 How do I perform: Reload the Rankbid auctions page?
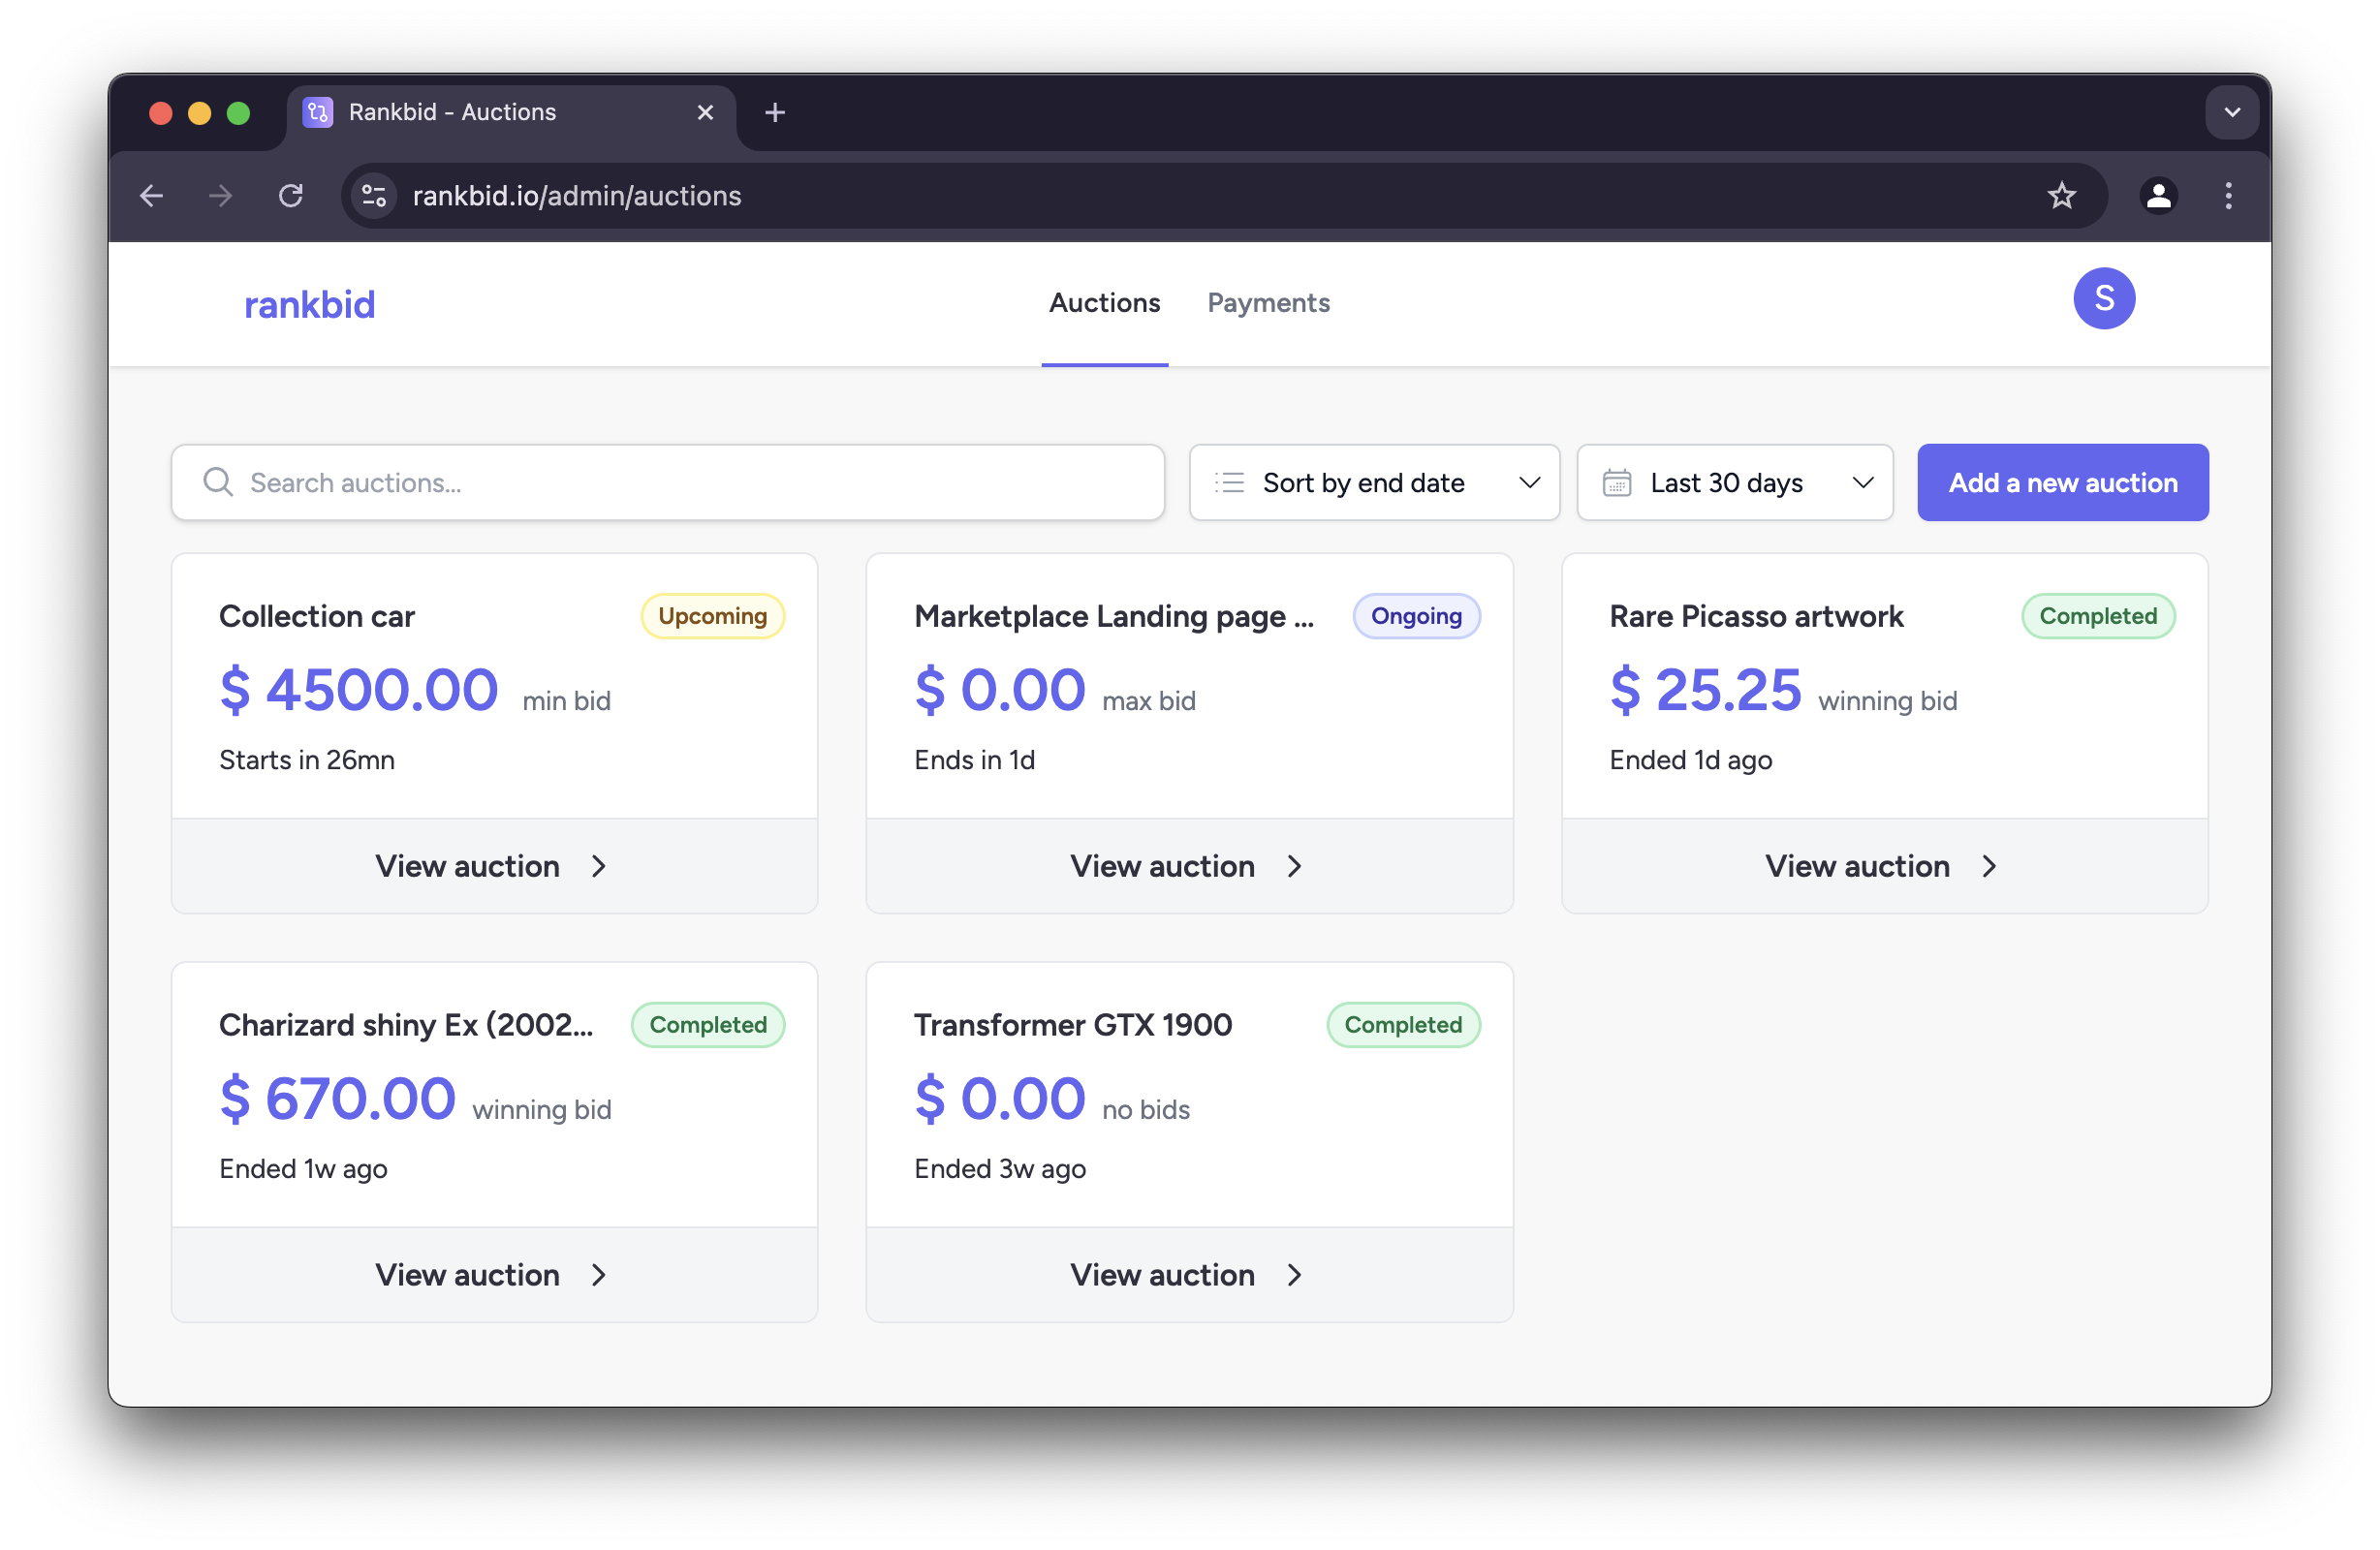(x=291, y=196)
